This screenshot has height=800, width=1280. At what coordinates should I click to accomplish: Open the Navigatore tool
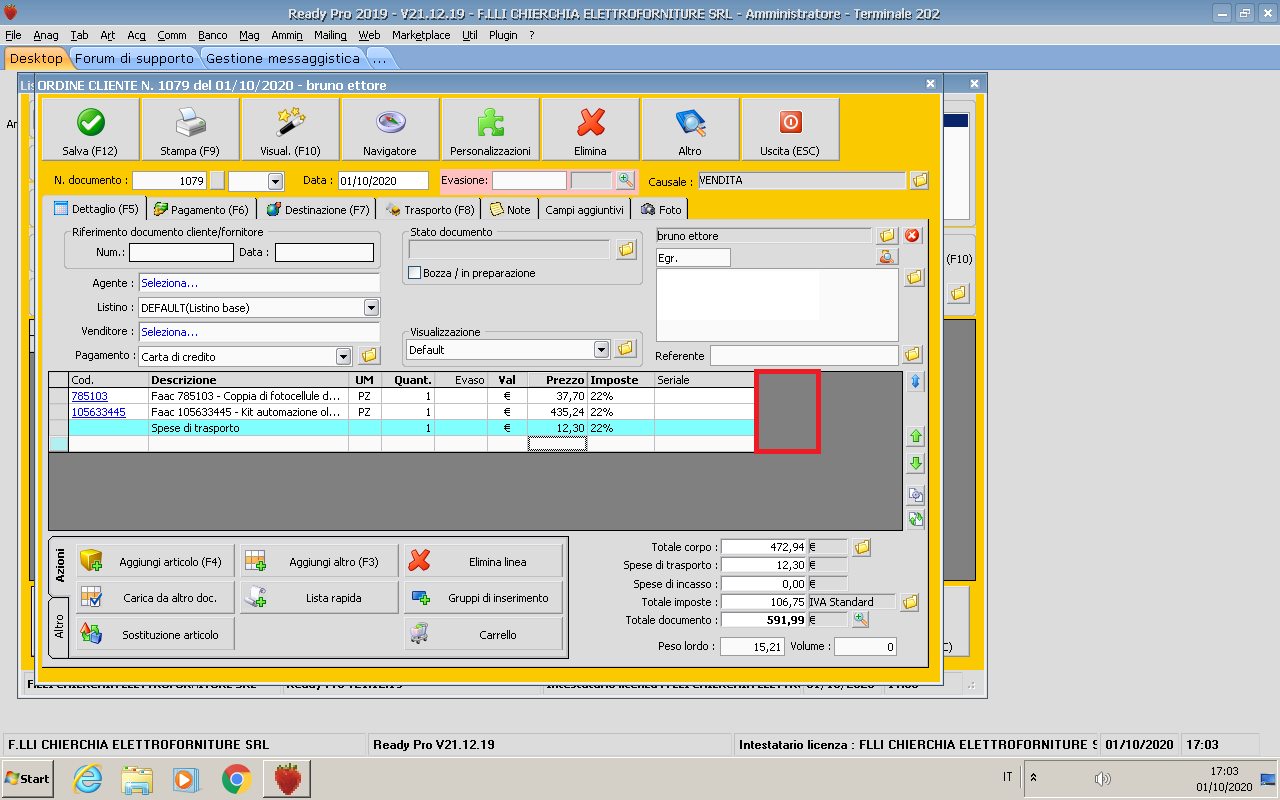point(390,129)
